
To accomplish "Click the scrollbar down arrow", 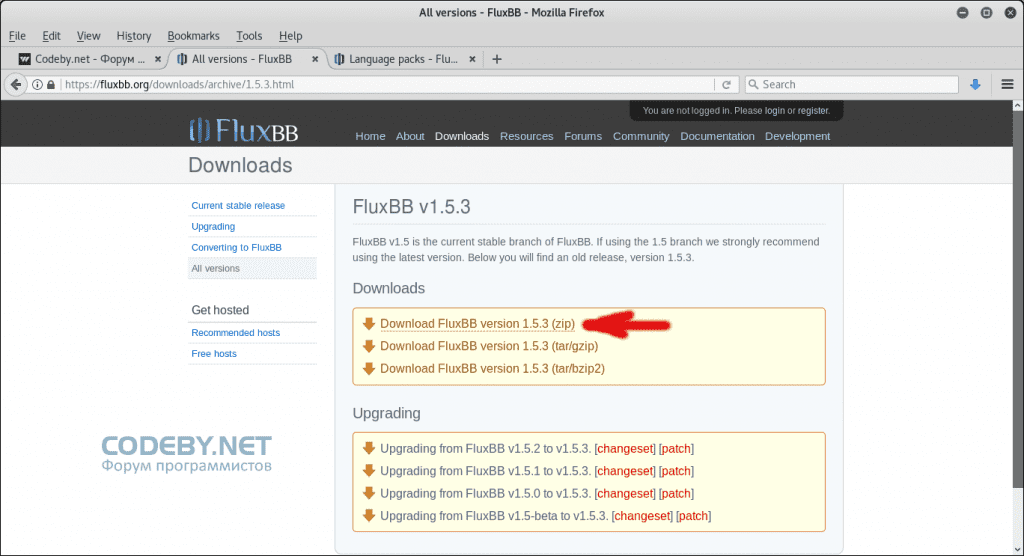I will pos(1017,549).
